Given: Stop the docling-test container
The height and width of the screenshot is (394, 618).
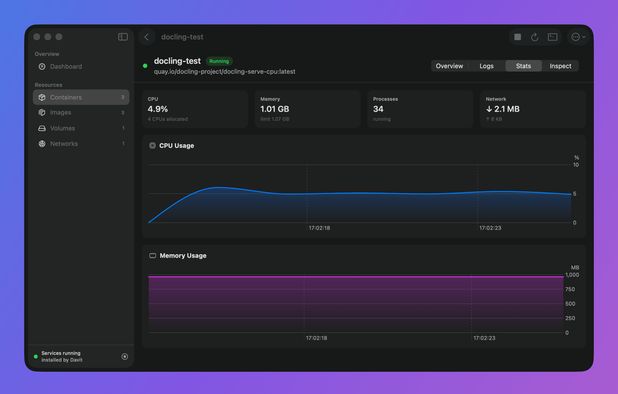Looking at the screenshot, I should [517, 37].
